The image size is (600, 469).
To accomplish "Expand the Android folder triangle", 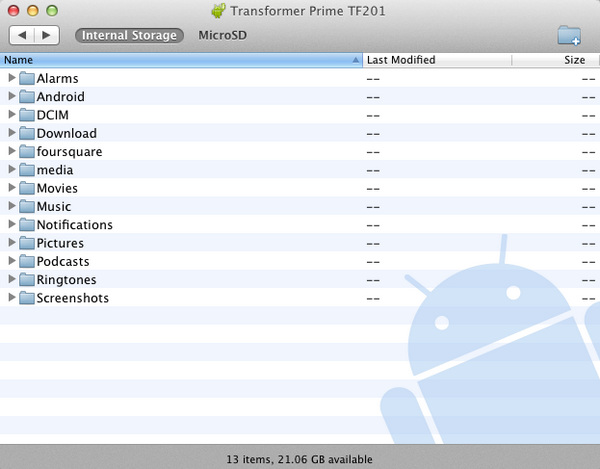I will pos(12,96).
